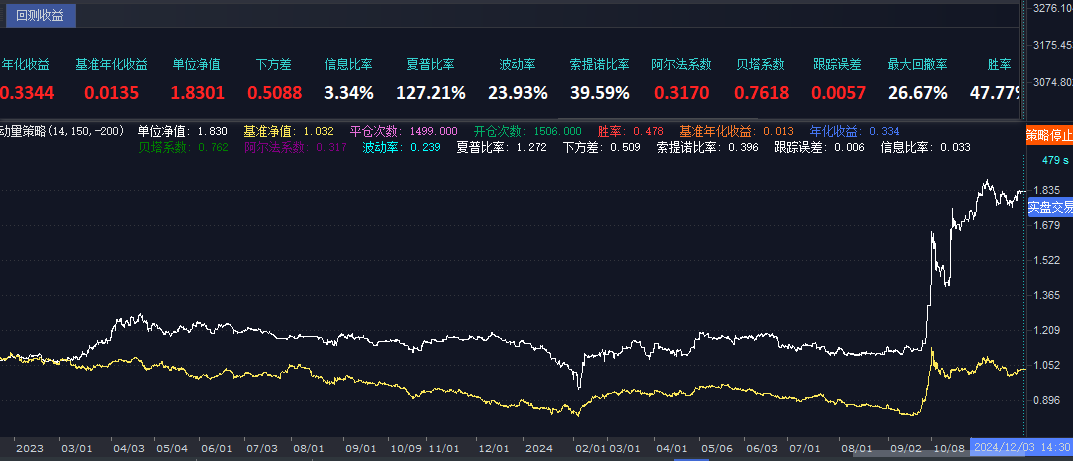
Task: Click the 1.835 price axis label
Action: [x=1048, y=190]
